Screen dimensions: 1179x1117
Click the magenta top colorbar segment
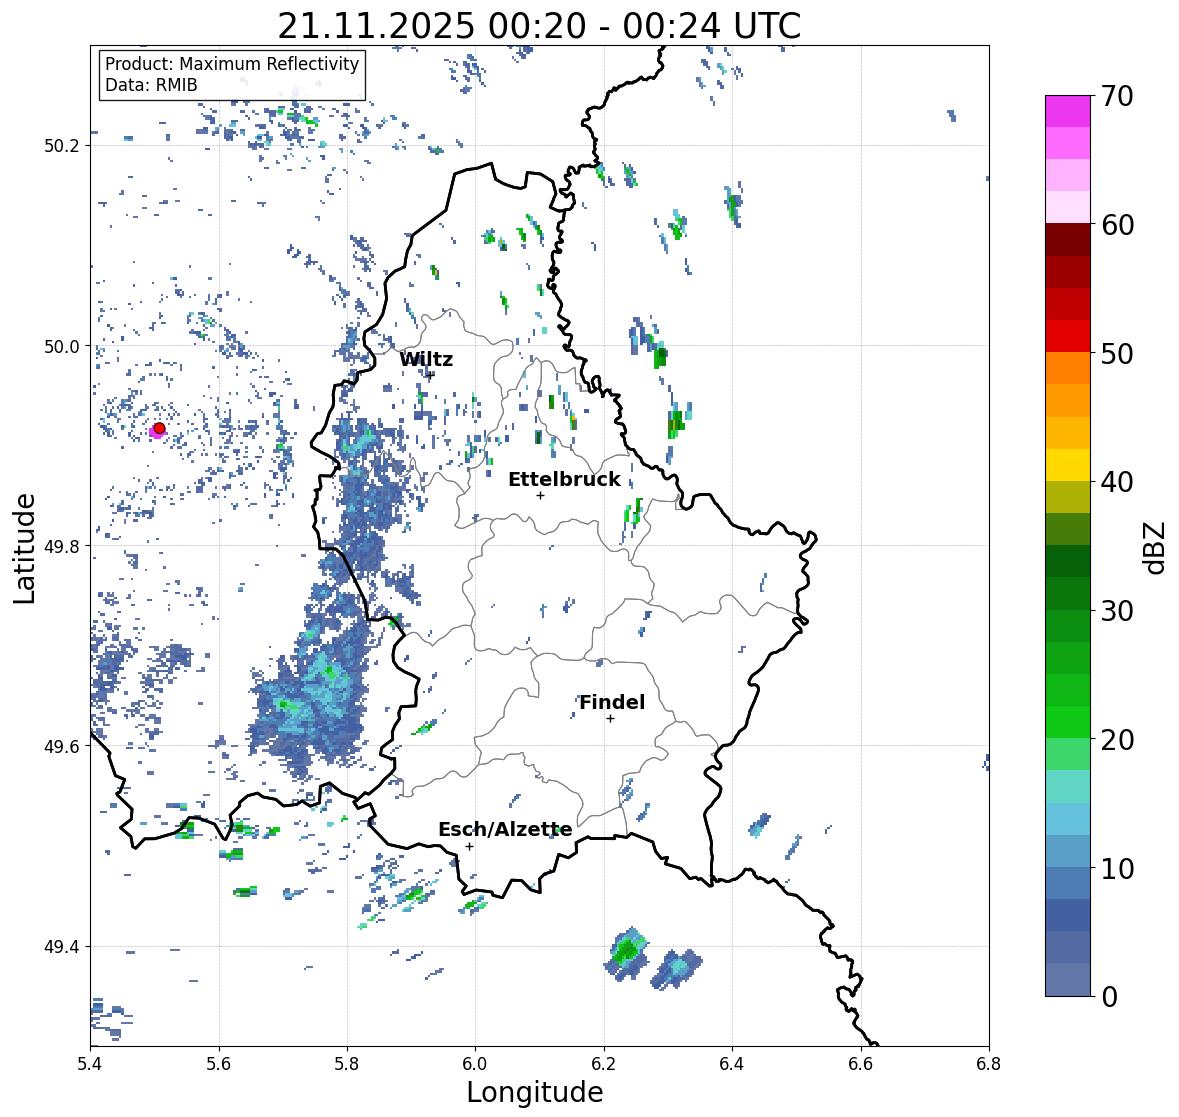click(1068, 111)
